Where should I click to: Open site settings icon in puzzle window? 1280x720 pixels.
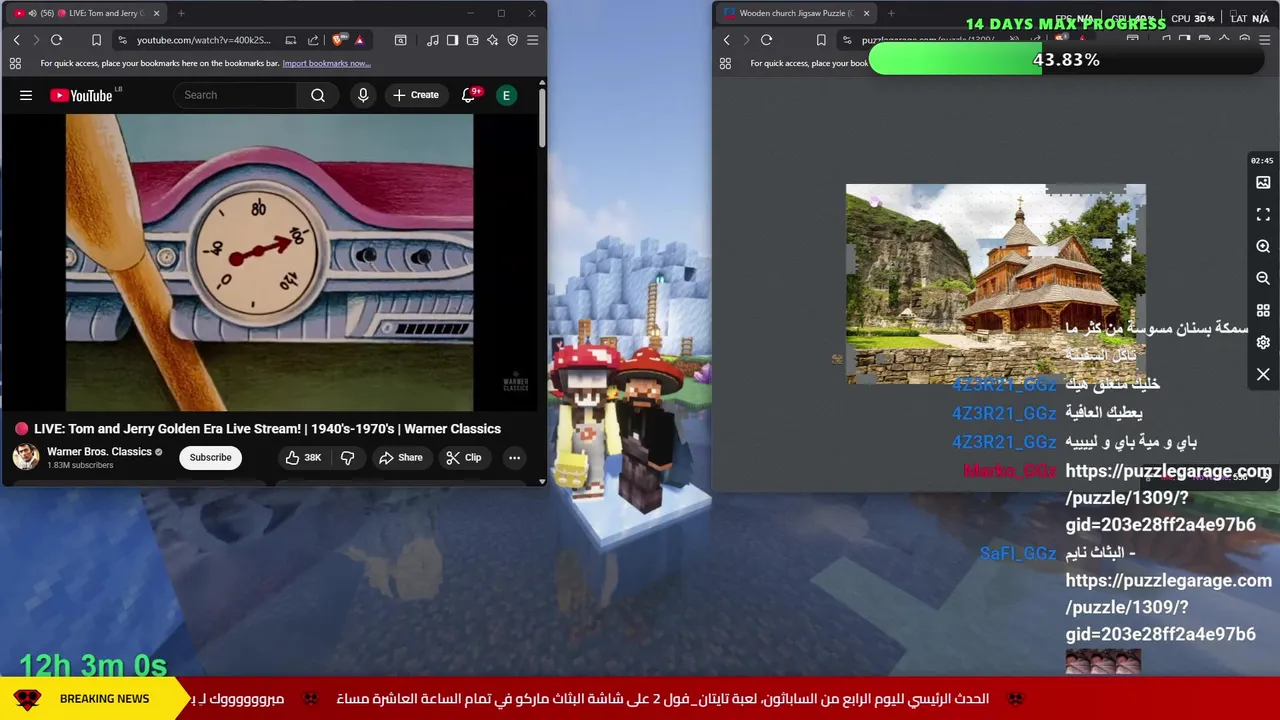847,40
